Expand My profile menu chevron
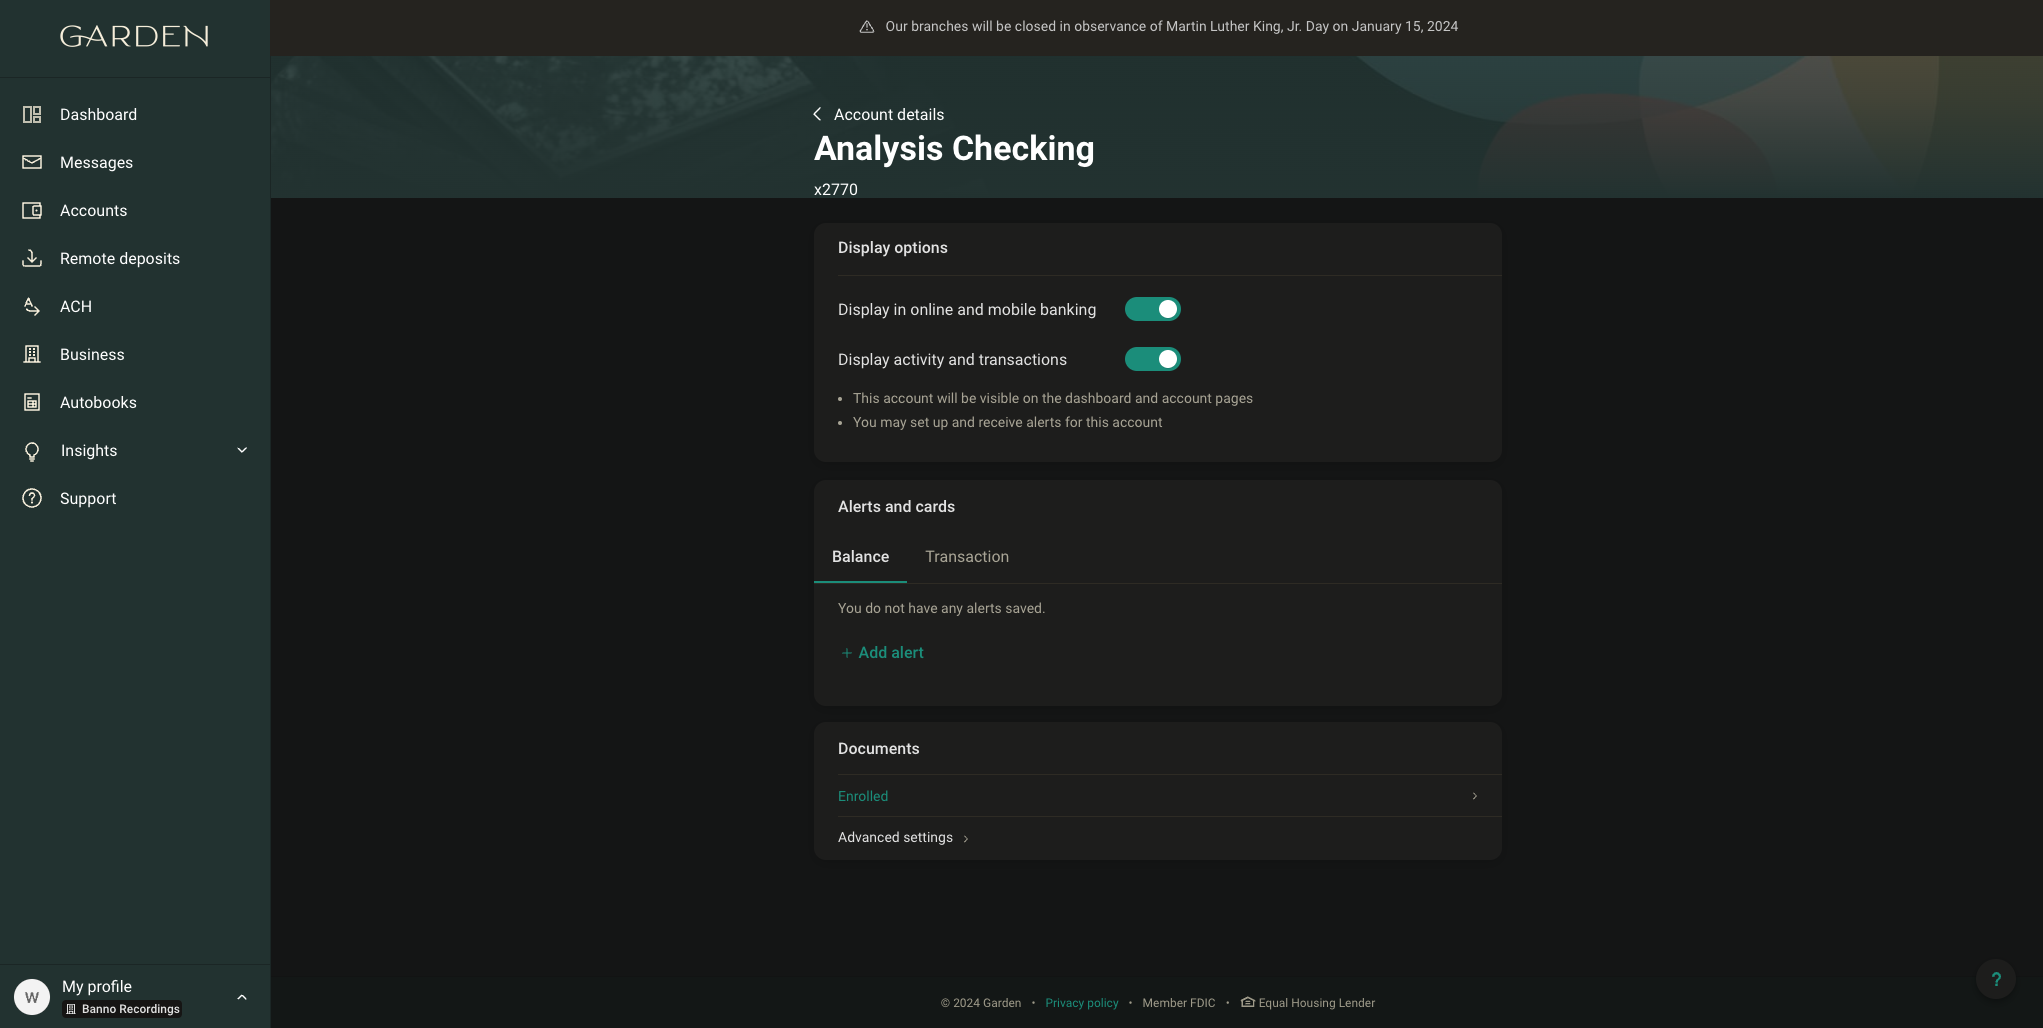The image size is (2043, 1028). (x=242, y=997)
